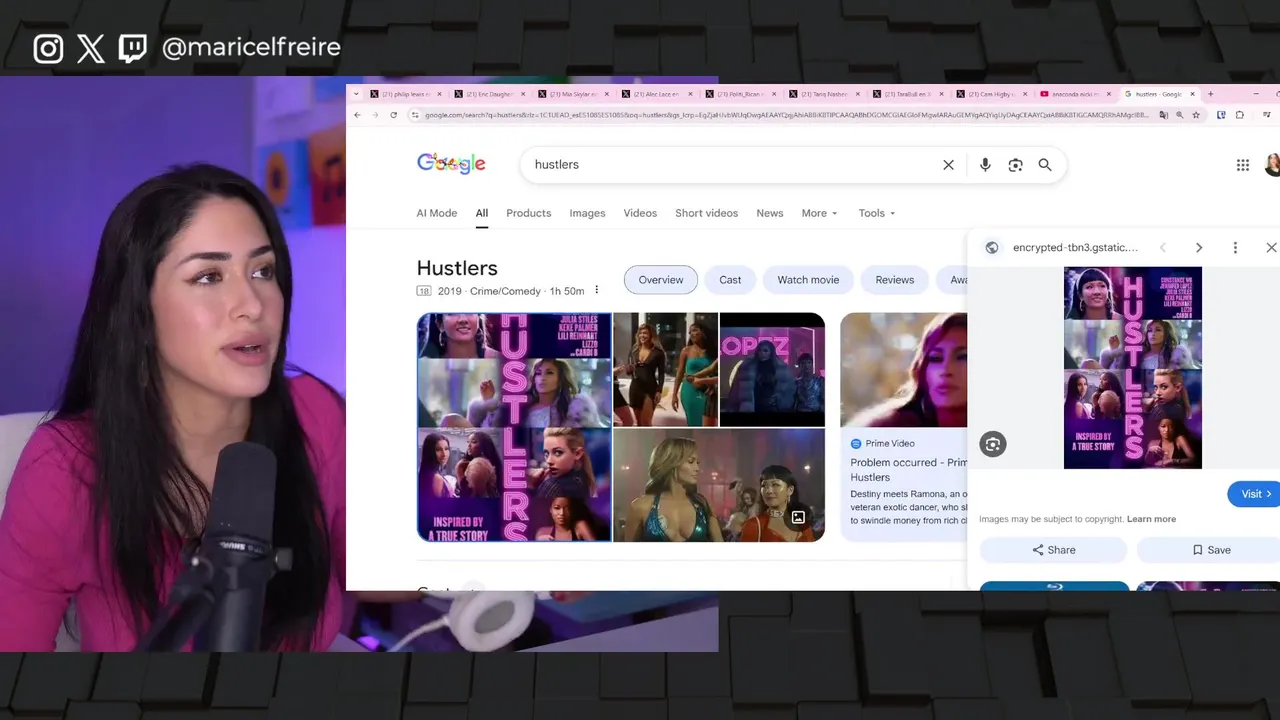Switch to the Tariq Nasheed X tab
Screen dimensions: 1280x720
point(824,94)
